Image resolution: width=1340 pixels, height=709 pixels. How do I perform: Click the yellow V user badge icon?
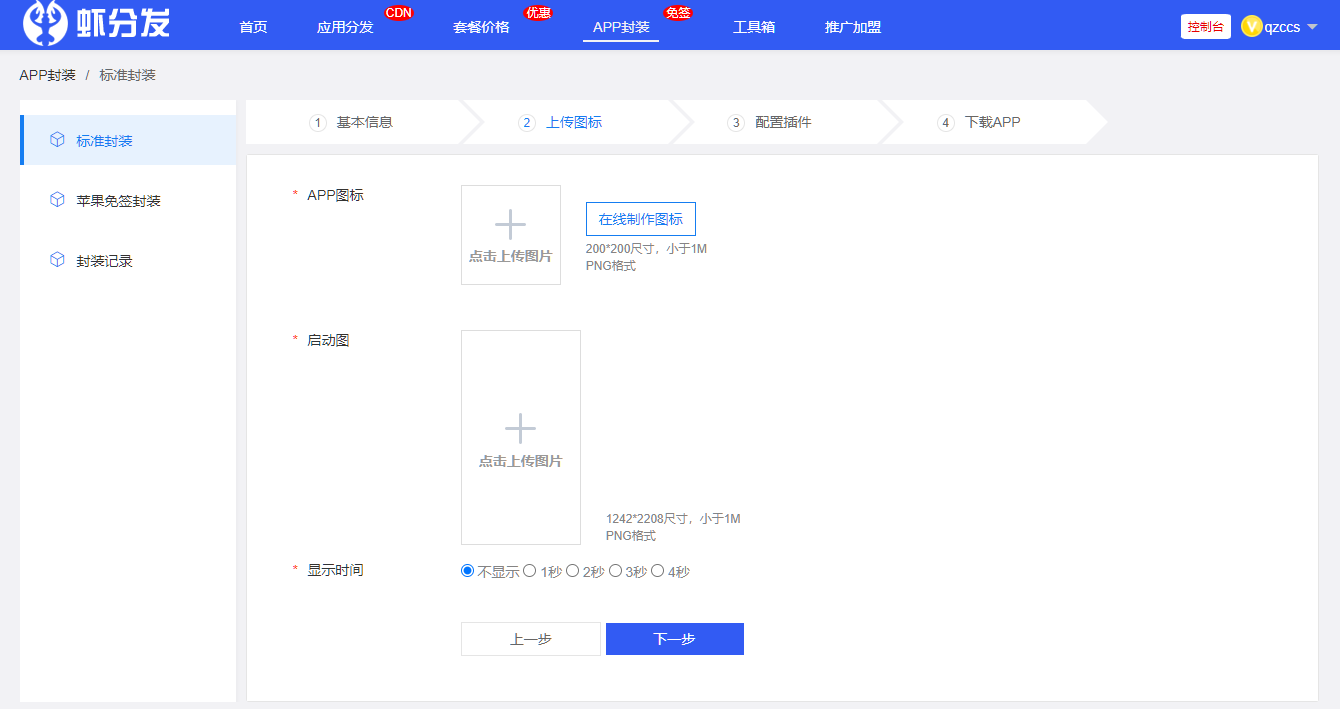pos(1251,27)
